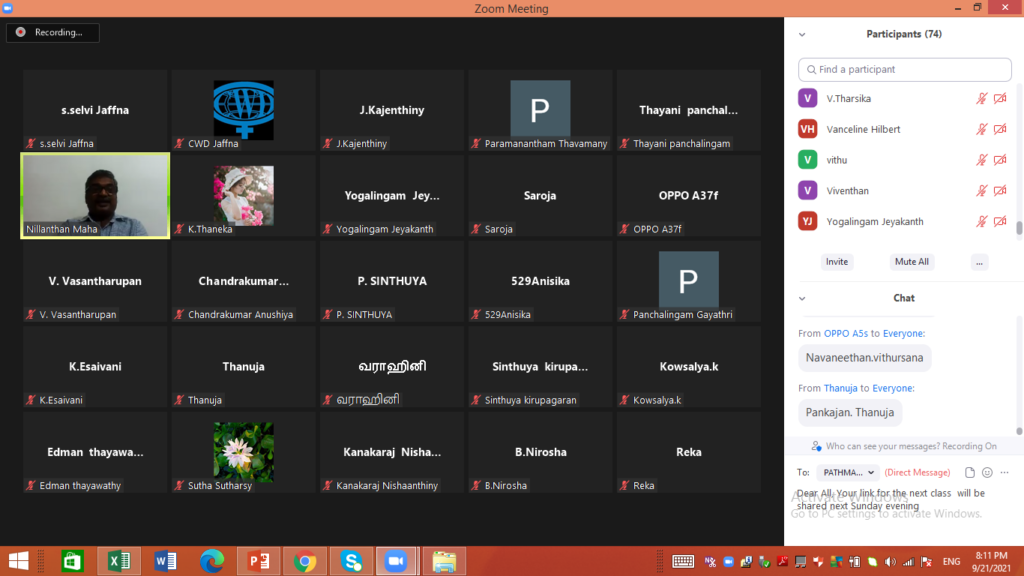Toggle Viventhan's video camera icon
The image size is (1024, 576).
pyautogui.click(x=1000, y=191)
